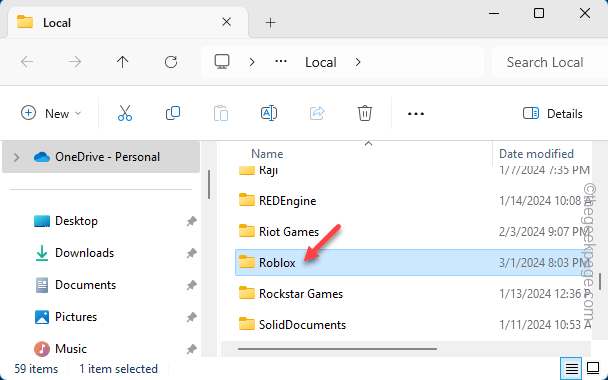Open Music in the navigation pane
This screenshot has height=380, width=608.
tap(71, 349)
